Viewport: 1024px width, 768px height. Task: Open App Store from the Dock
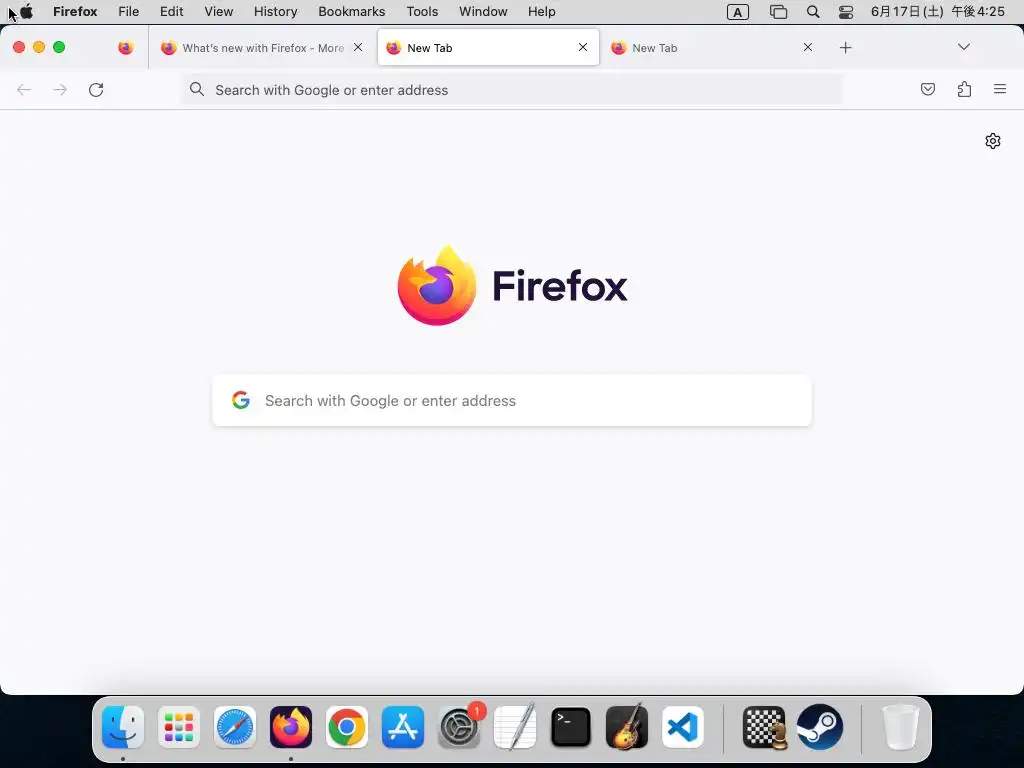click(403, 727)
